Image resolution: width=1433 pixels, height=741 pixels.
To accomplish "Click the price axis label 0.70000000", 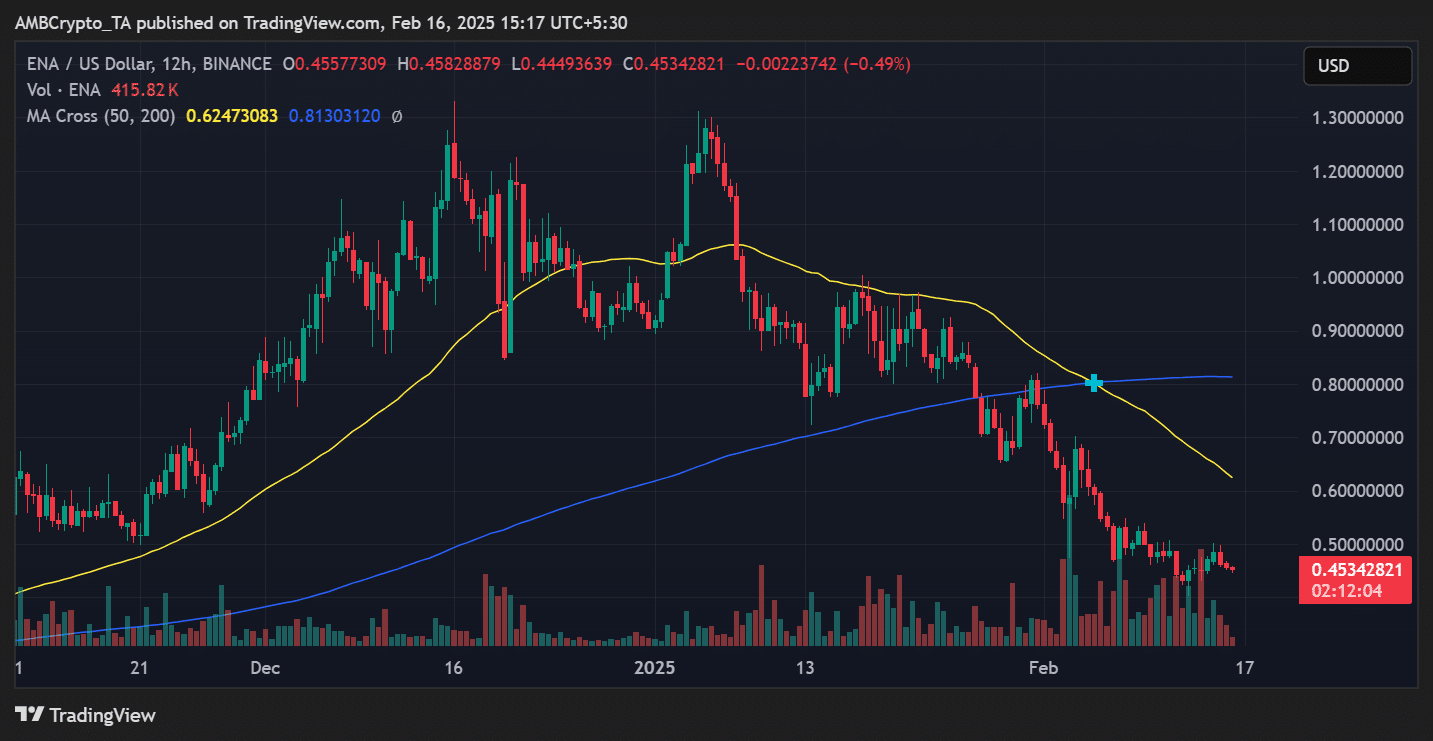I will point(1357,438).
